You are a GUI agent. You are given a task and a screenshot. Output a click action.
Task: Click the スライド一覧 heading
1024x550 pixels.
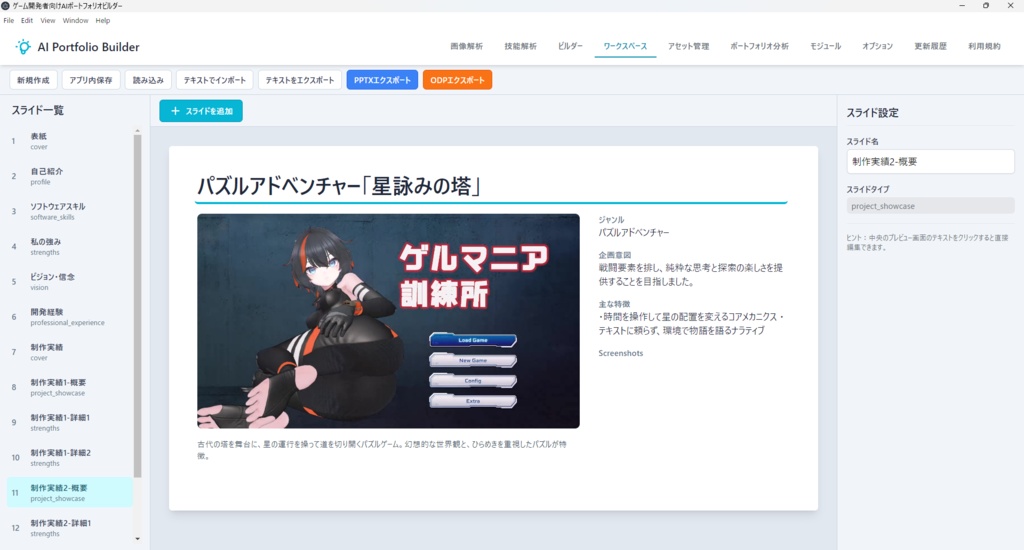(x=38, y=110)
